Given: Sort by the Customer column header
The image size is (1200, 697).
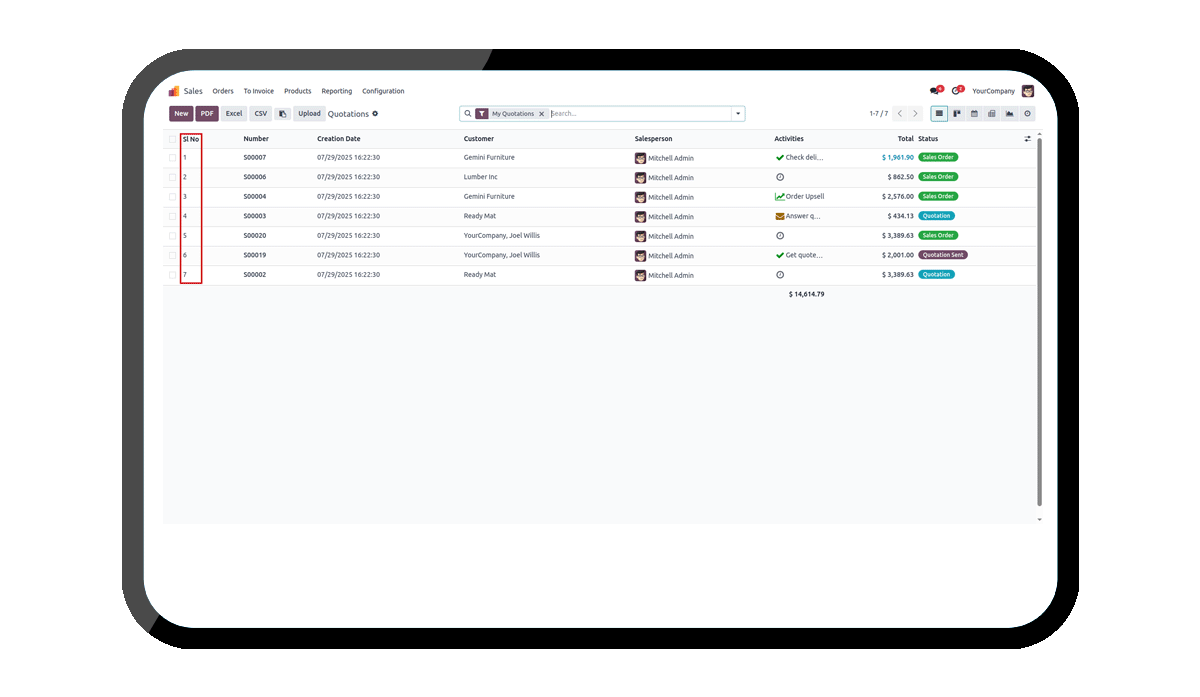Looking at the screenshot, I should 479,139.
